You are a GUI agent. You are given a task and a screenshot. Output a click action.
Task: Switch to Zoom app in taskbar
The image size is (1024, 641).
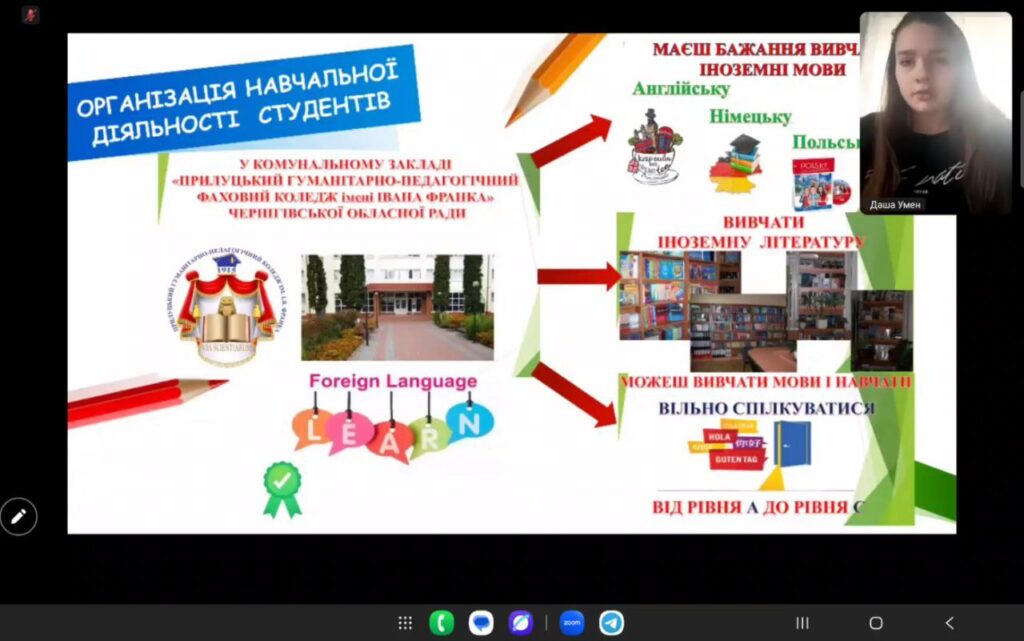tap(572, 623)
